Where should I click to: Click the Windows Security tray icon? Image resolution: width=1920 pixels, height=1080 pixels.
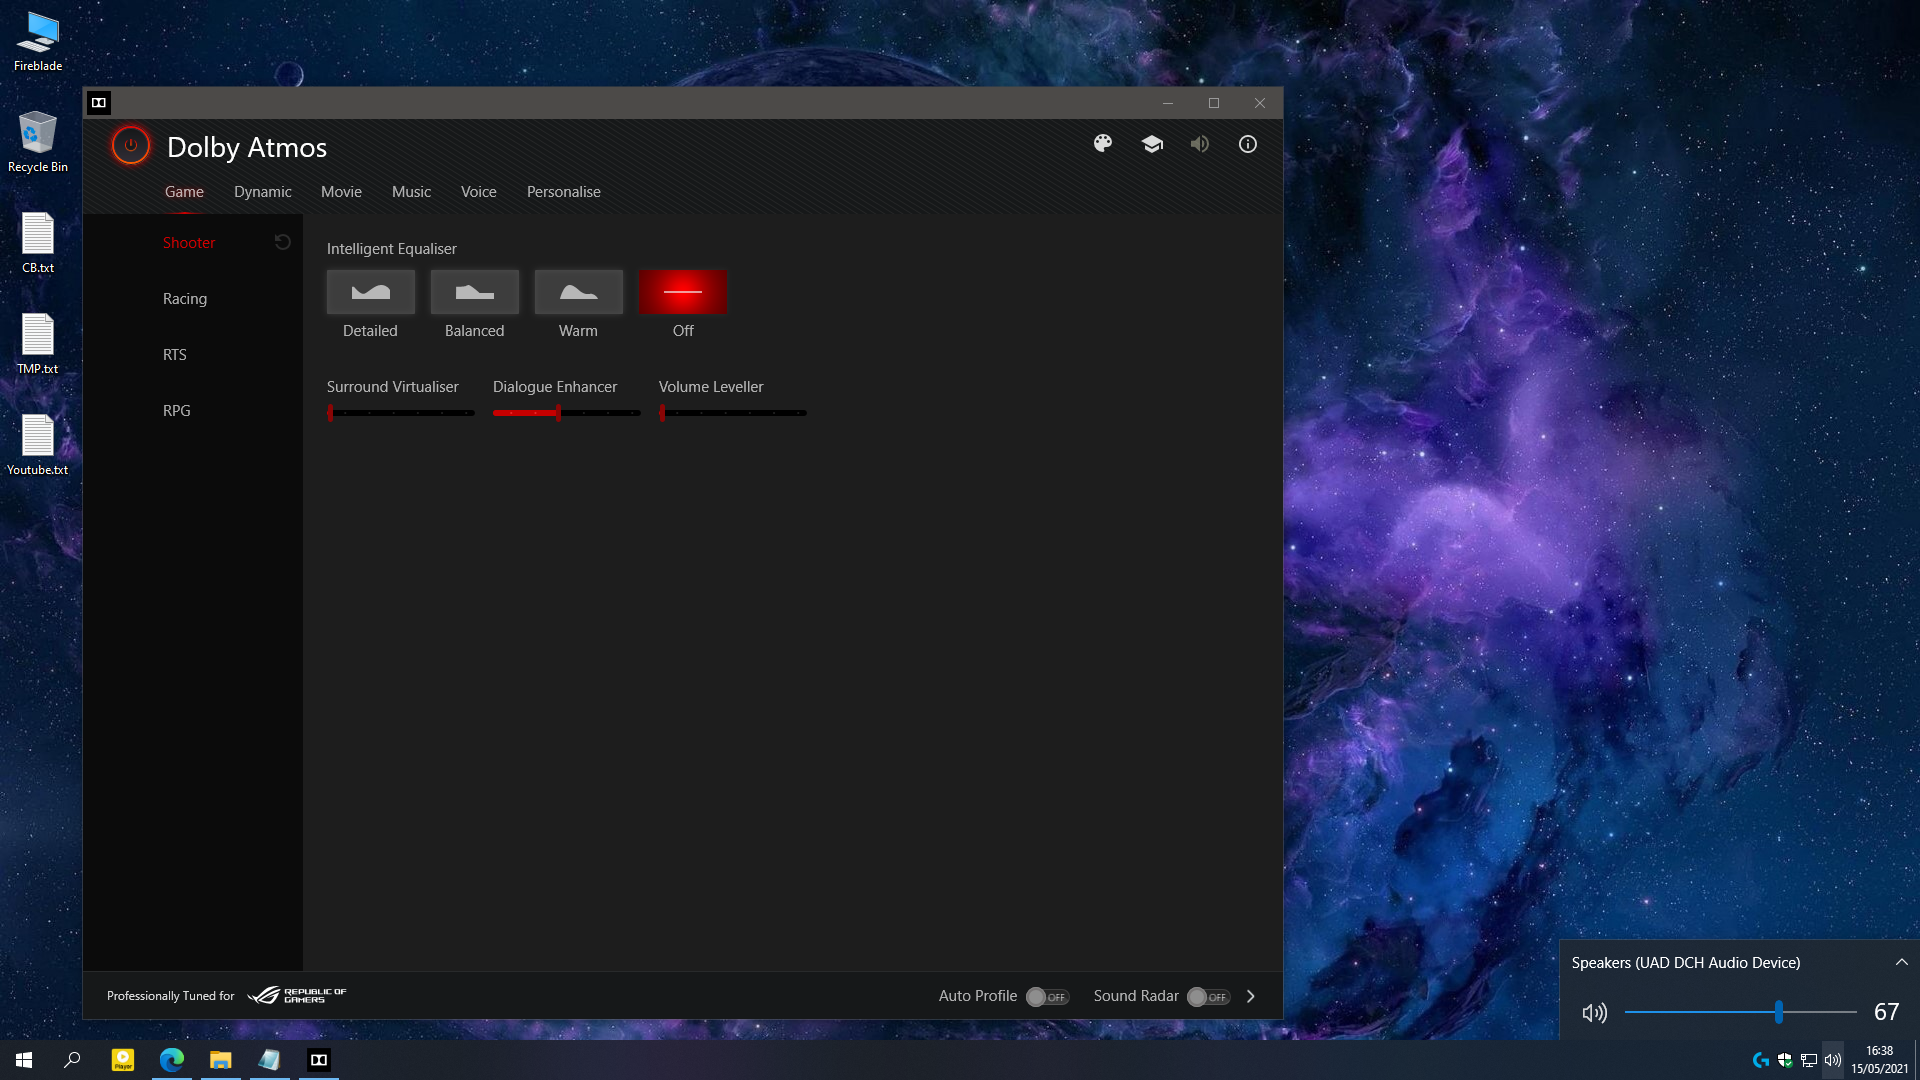tap(1785, 1060)
